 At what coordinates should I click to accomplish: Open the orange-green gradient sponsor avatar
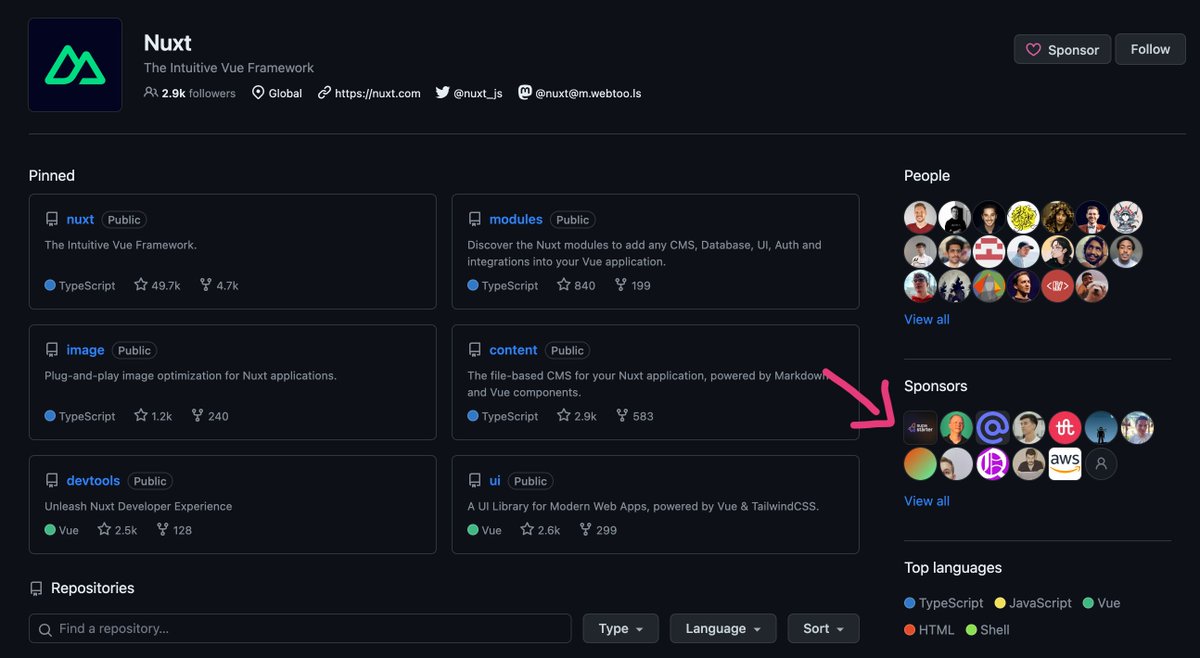[x=921, y=464]
